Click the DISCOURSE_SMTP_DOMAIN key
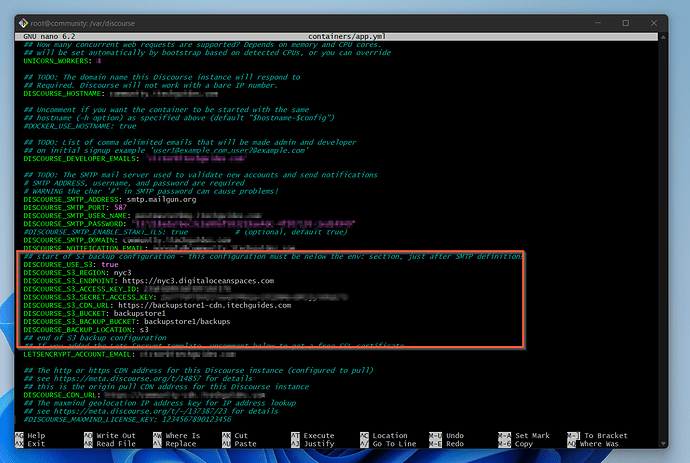Screen dimensions: 690x463 pyautogui.click(x=70, y=240)
